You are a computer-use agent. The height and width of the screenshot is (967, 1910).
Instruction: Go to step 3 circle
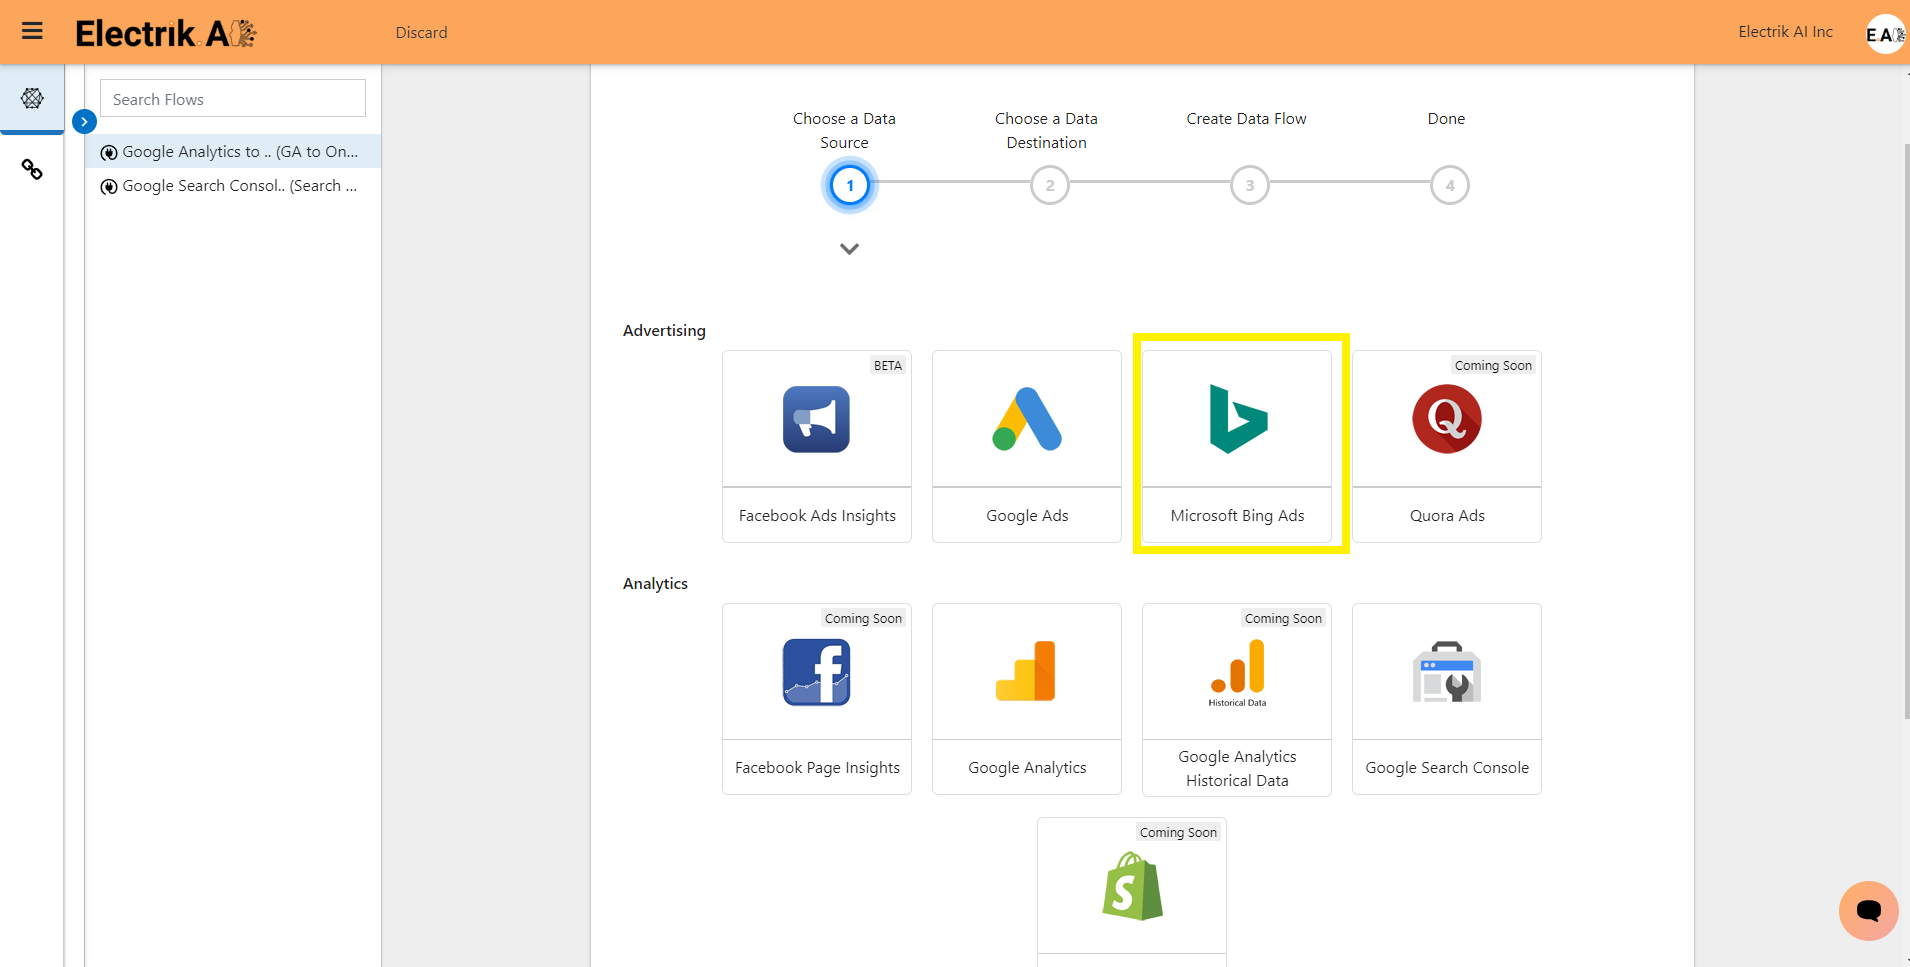(1250, 185)
